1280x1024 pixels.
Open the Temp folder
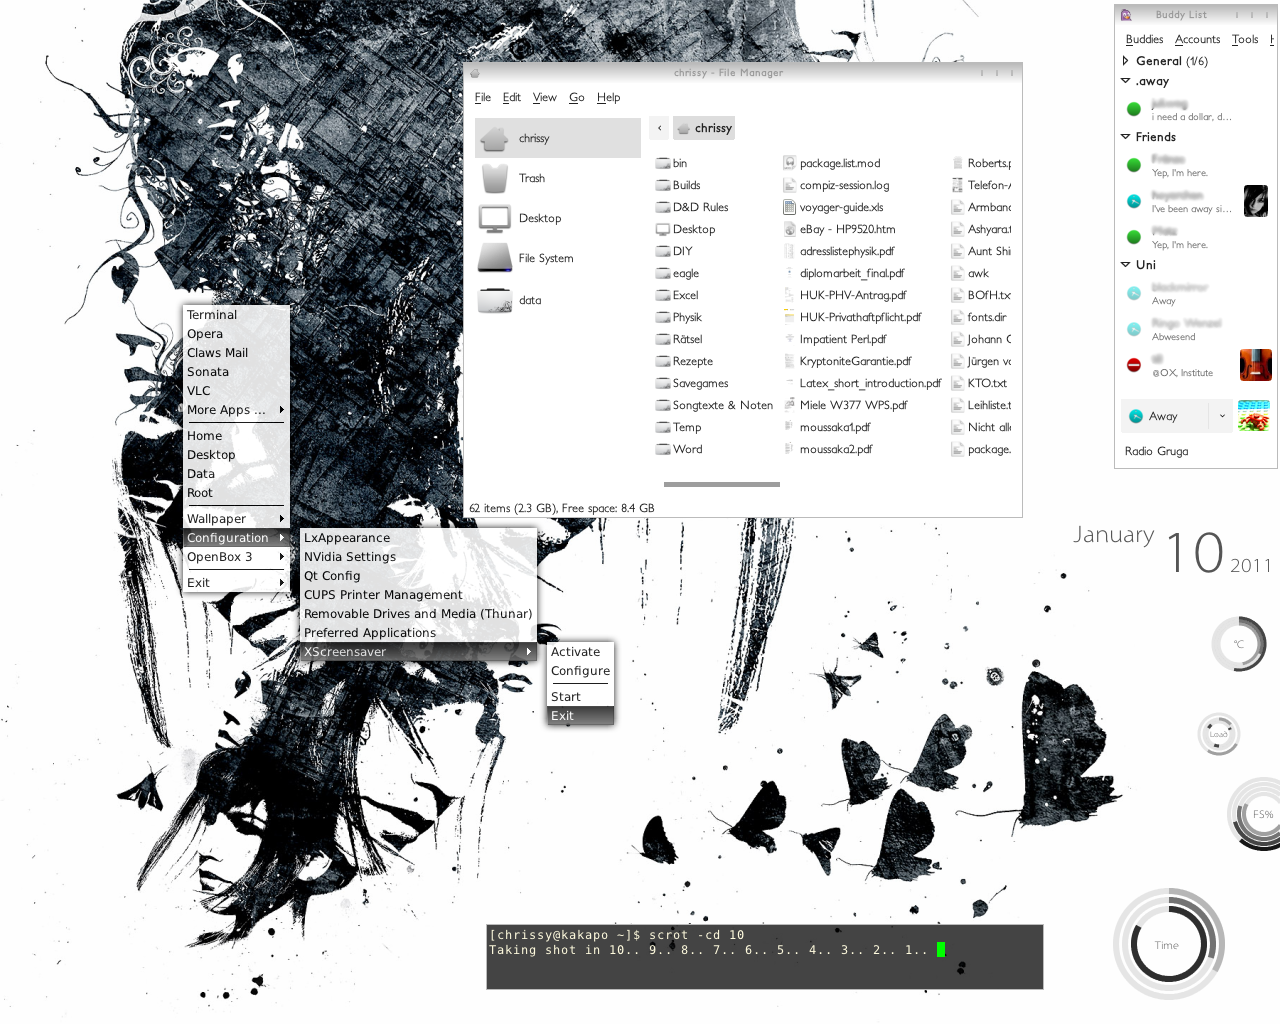[678, 427]
